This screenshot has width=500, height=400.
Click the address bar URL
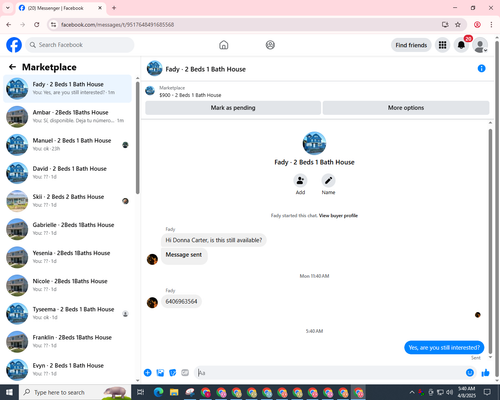117,25
